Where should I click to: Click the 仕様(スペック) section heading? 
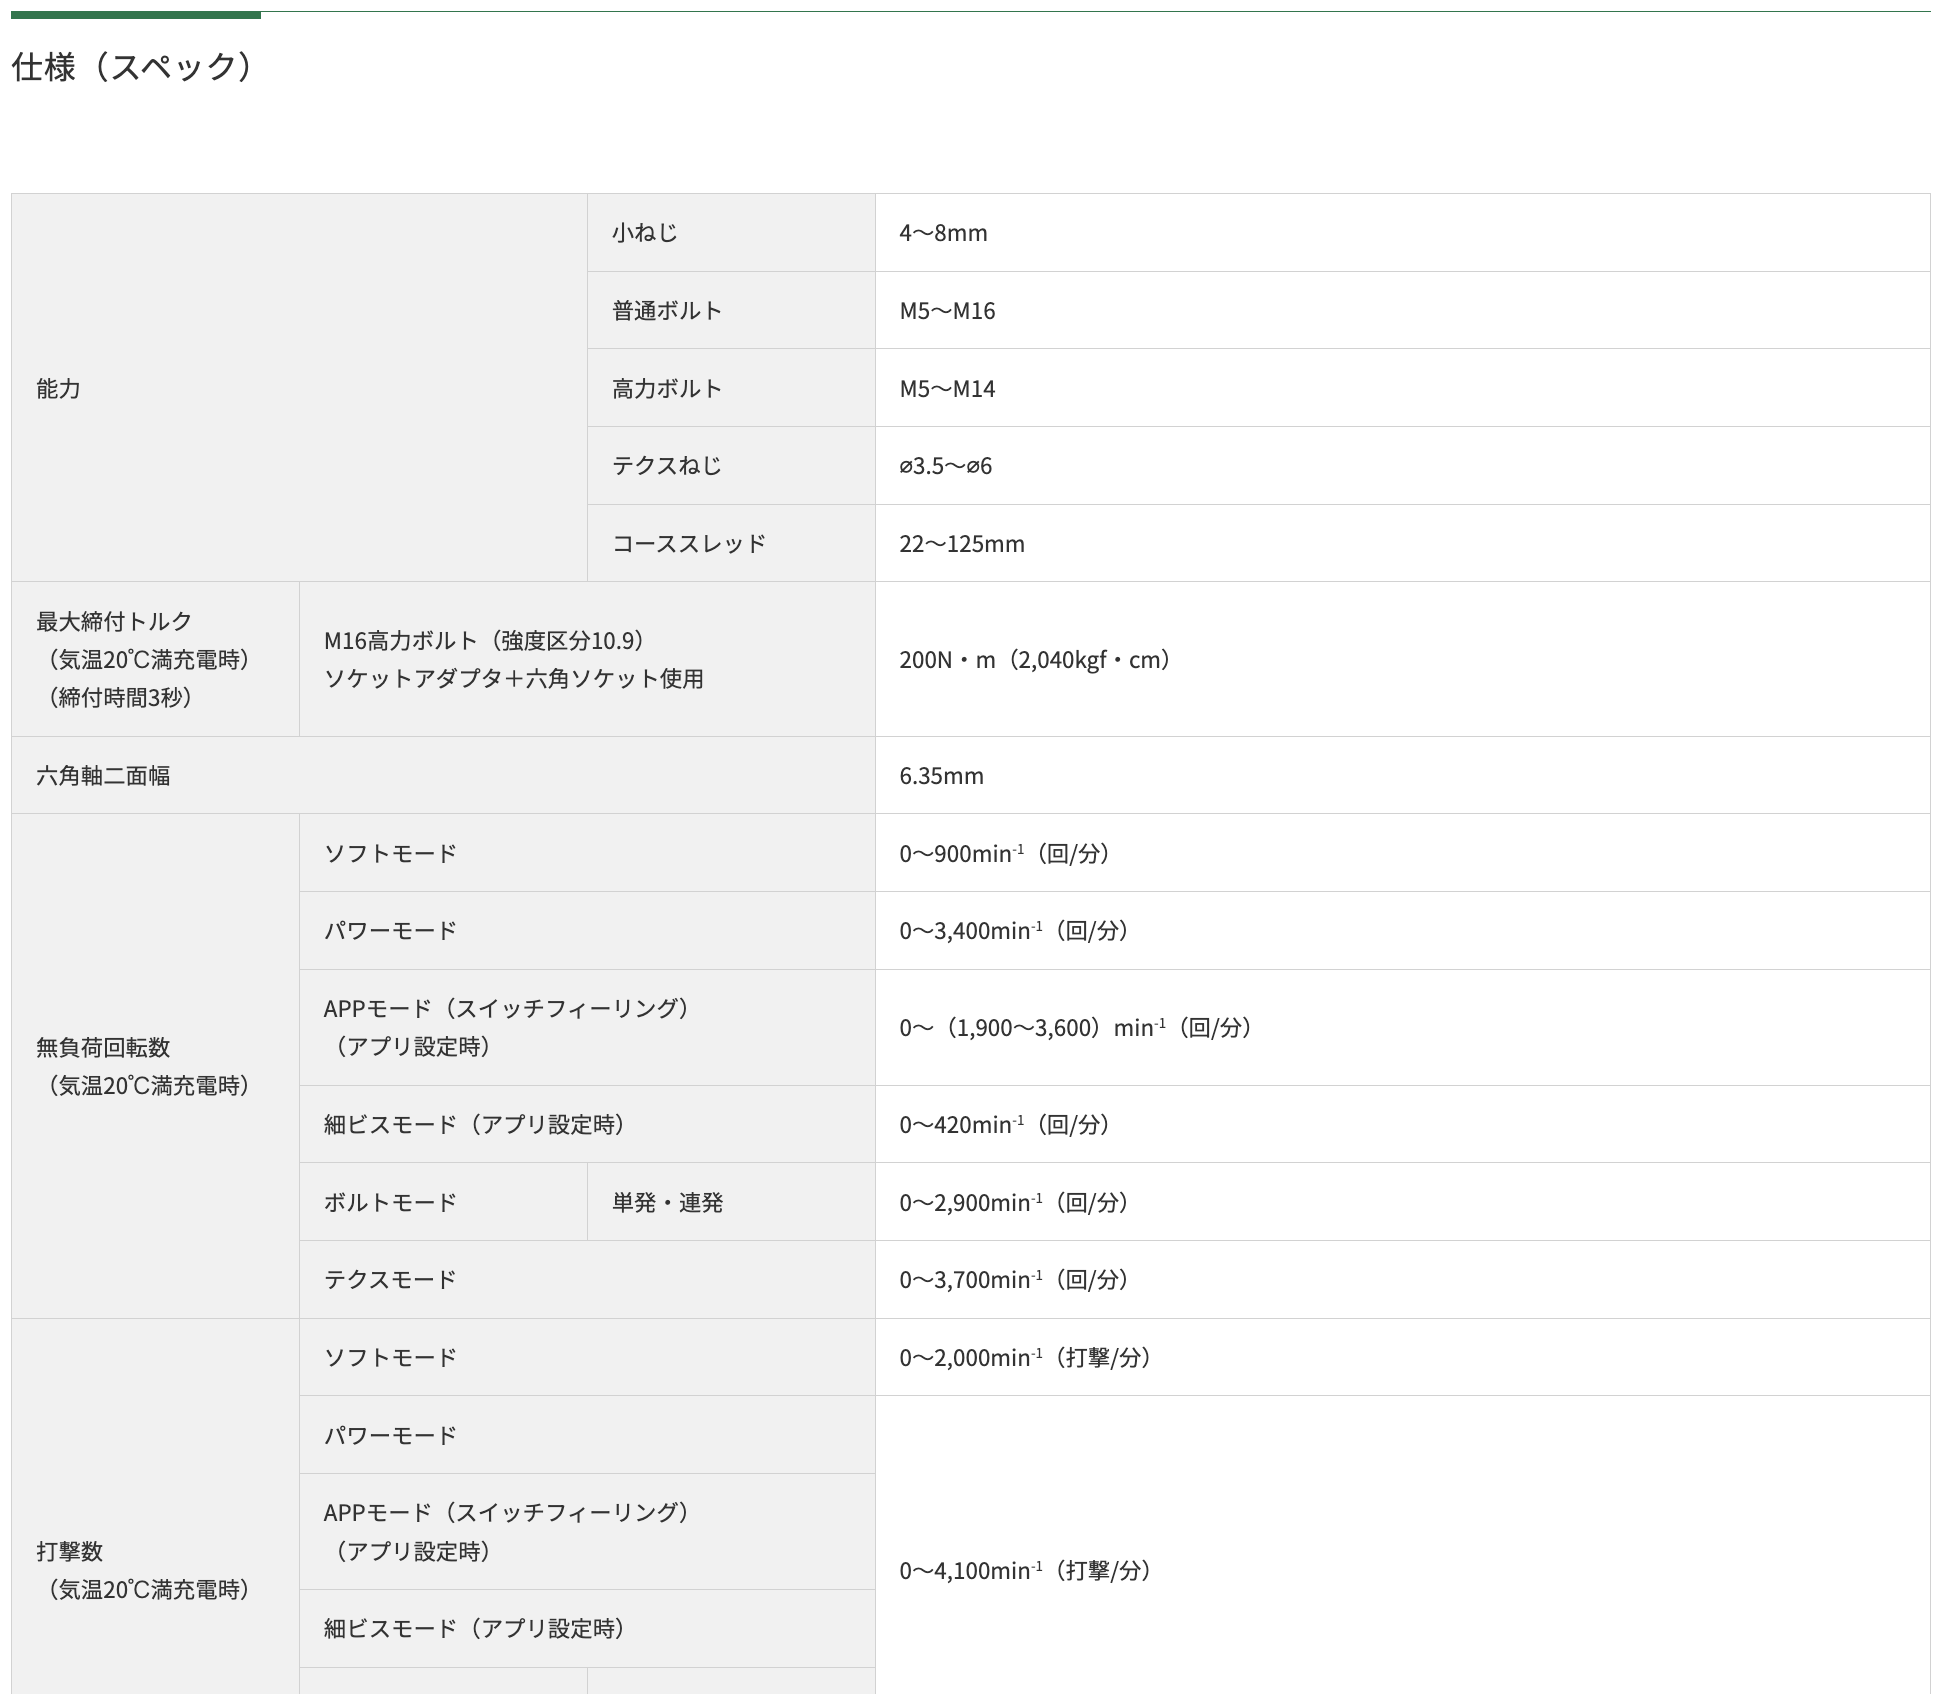(x=135, y=67)
